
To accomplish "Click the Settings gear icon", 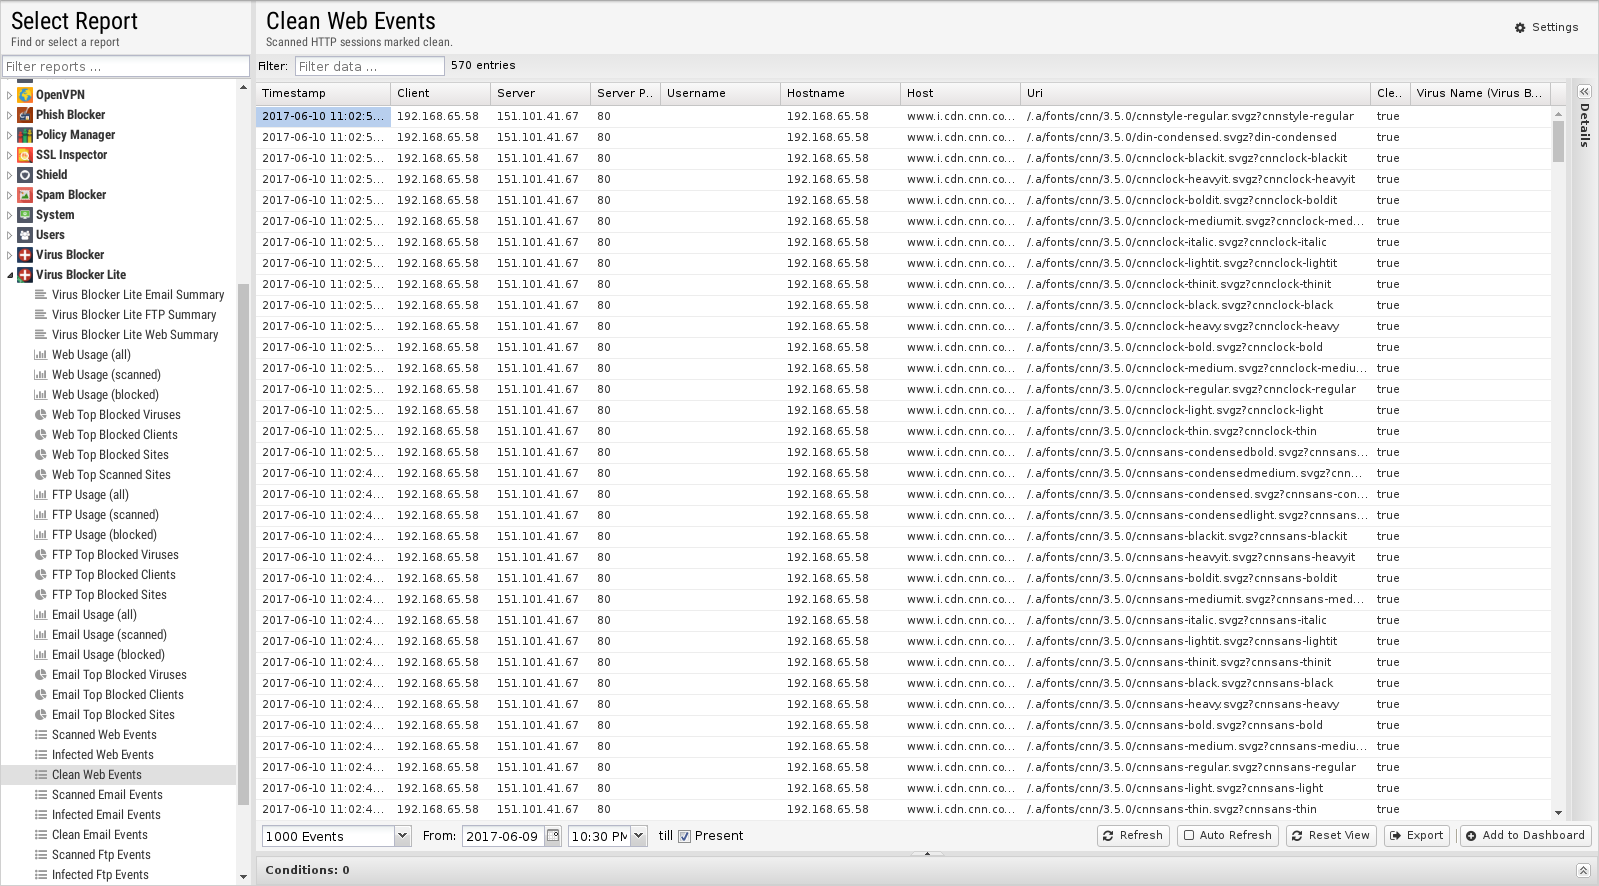I will point(1520,28).
